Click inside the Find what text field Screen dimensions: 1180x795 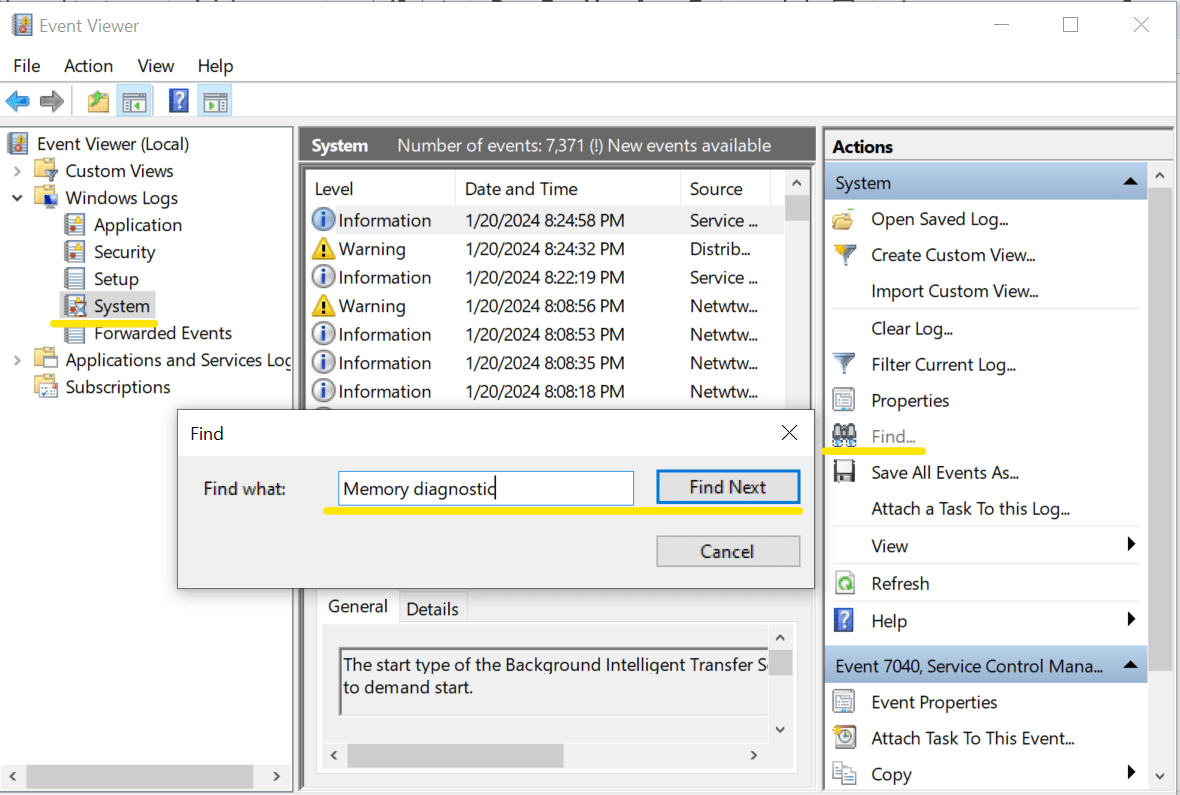point(484,488)
